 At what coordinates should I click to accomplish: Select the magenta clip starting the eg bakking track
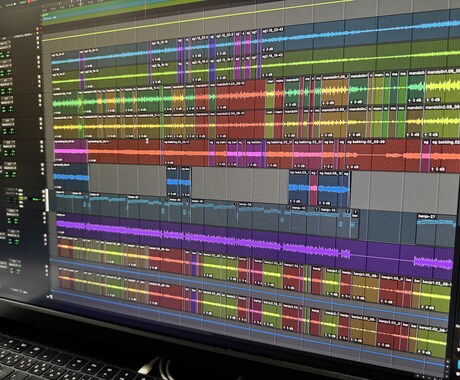(70, 151)
